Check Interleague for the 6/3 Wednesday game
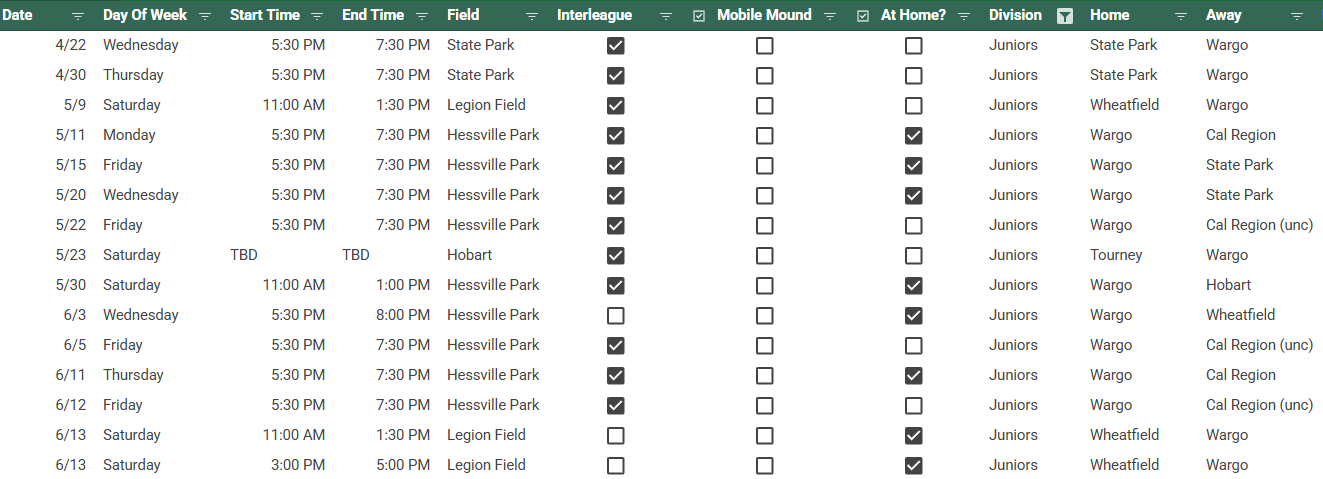 click(616, 315)
